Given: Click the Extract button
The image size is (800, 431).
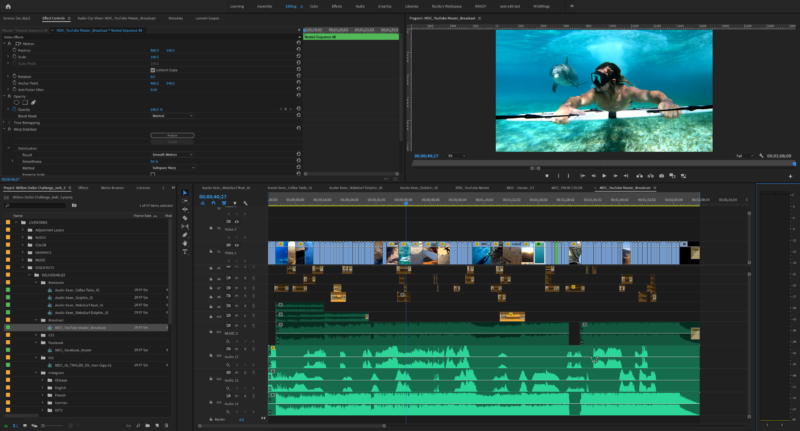Looking at the screenshot, I should point(651,176).
